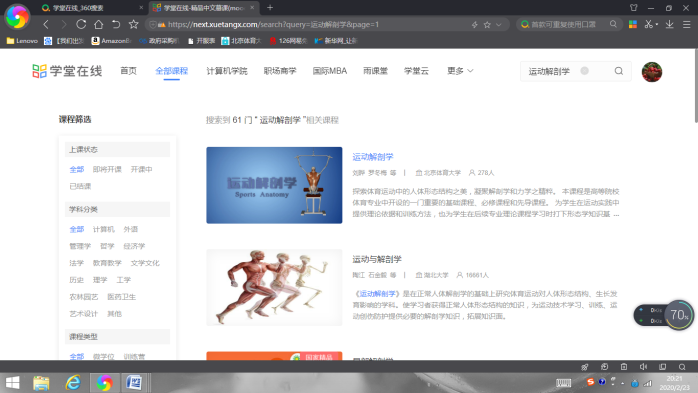Image resolution: width=698 pixels, height=393 pixels.
Task: Open the Sports Anatomy course thumbnail
Action: (274, 185)
